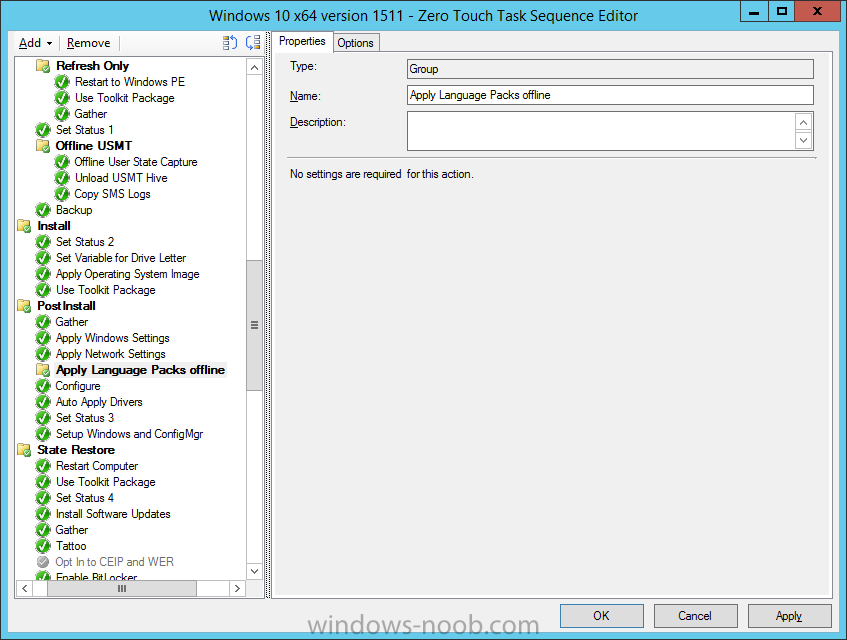Select the Gather step under State Restore
This screenshot has height=640, width=847.
[72, 530]
